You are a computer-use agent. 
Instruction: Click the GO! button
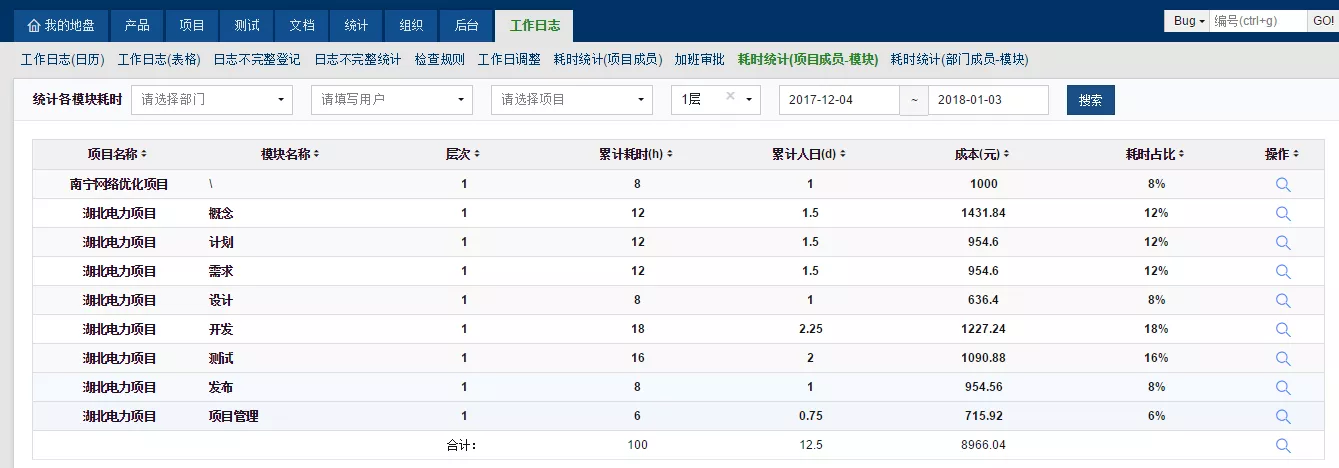(x=1322, y=21)
